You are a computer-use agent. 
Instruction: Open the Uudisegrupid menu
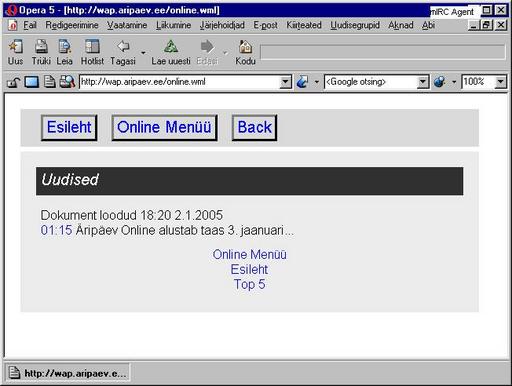point(355,25)
